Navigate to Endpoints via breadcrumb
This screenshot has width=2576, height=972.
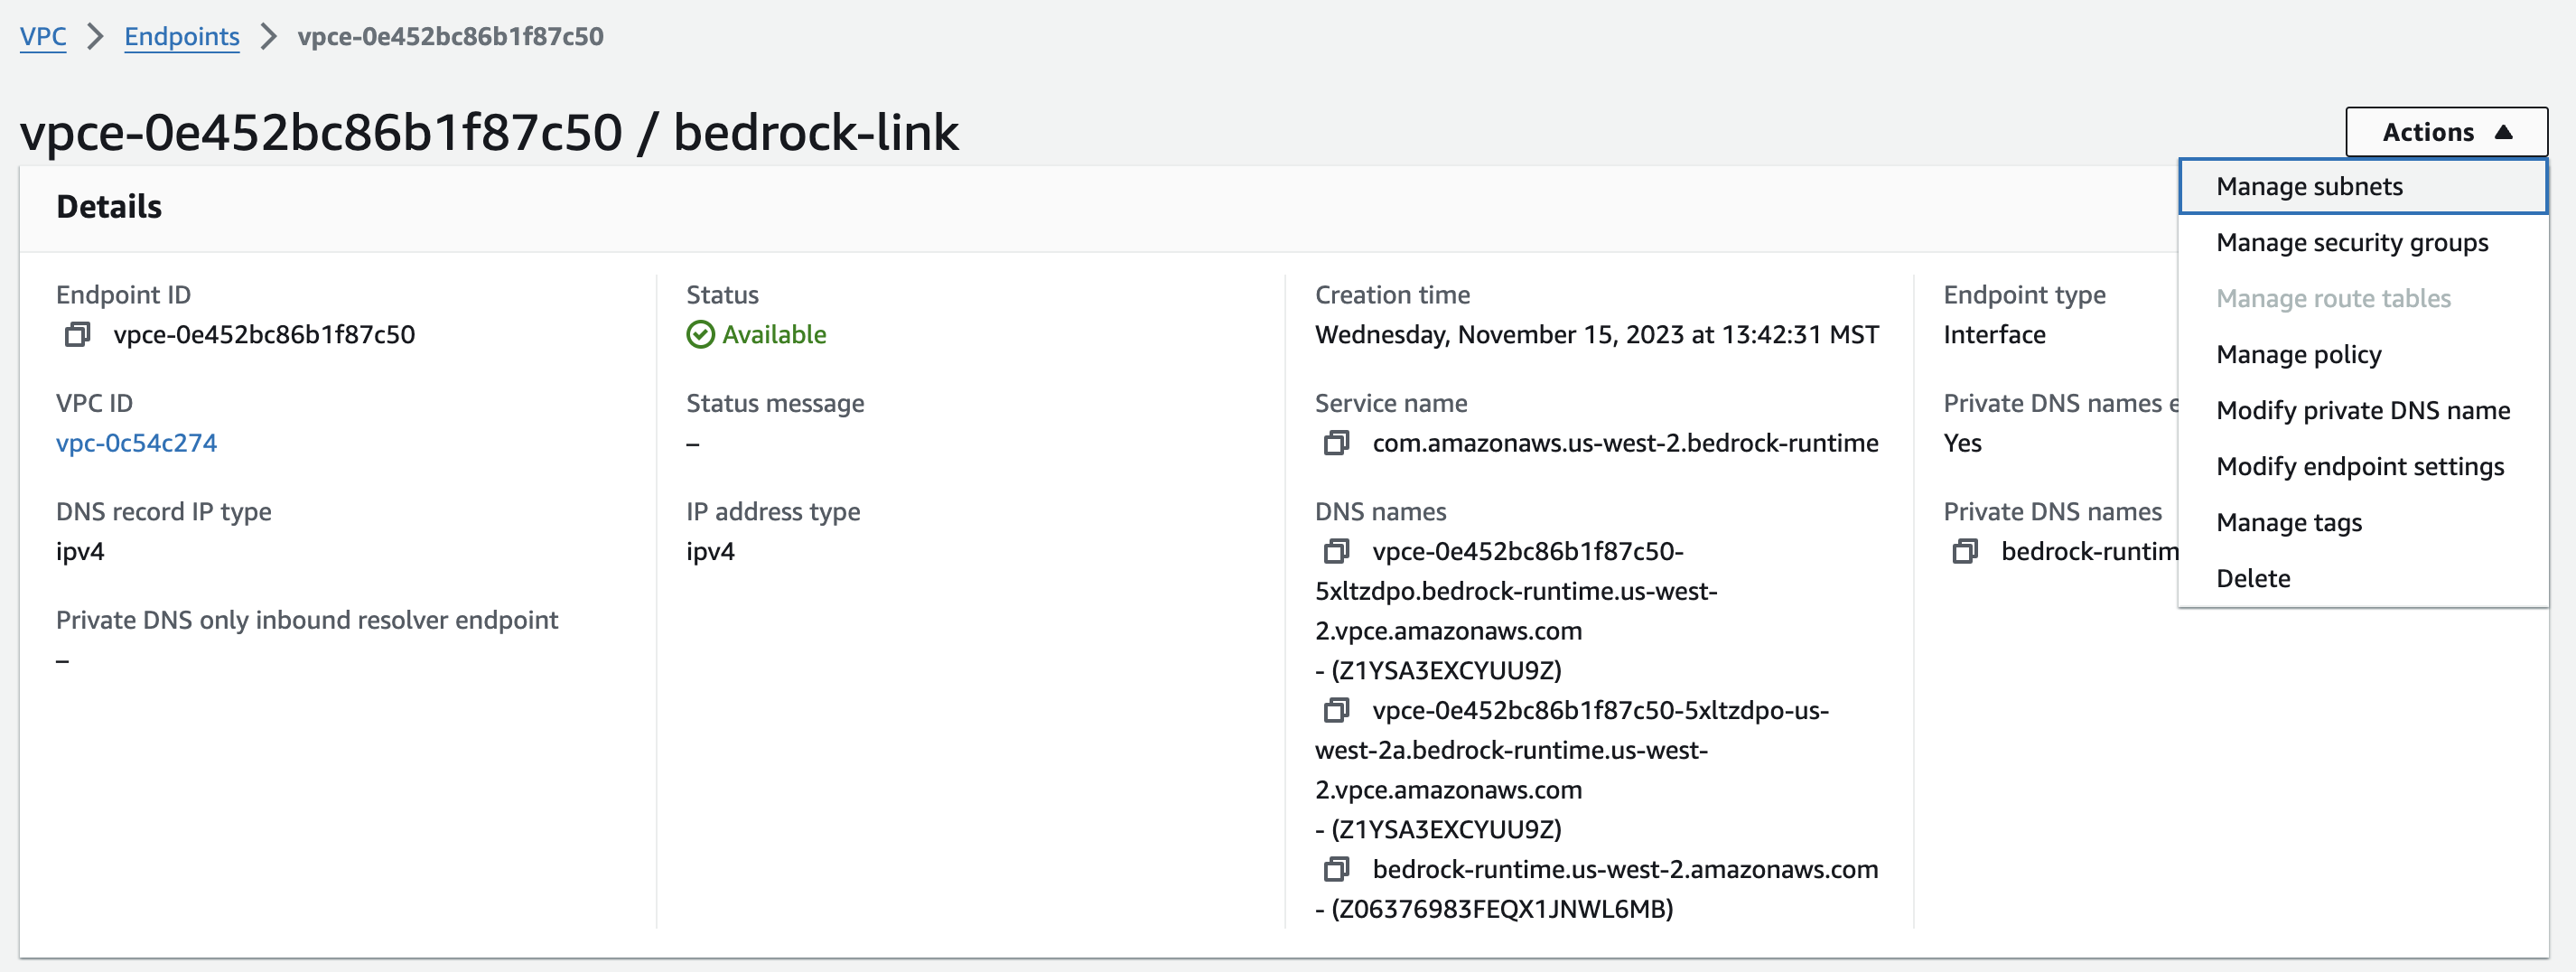click(181, 36)
